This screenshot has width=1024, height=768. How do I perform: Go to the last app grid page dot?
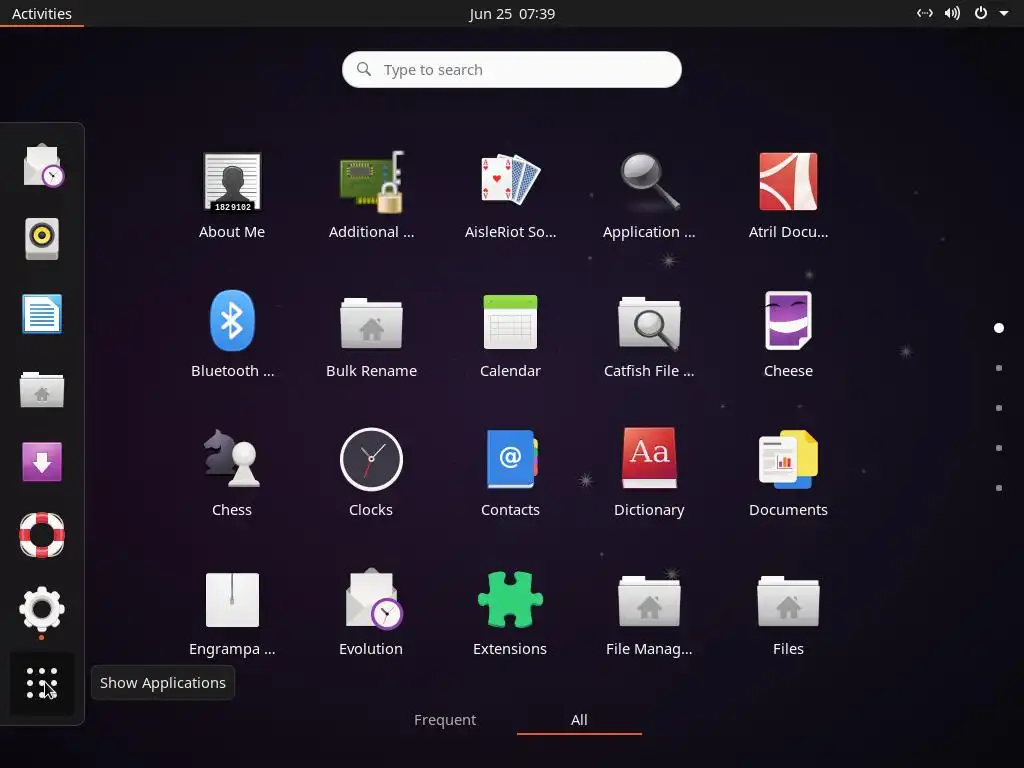point(999,488)
